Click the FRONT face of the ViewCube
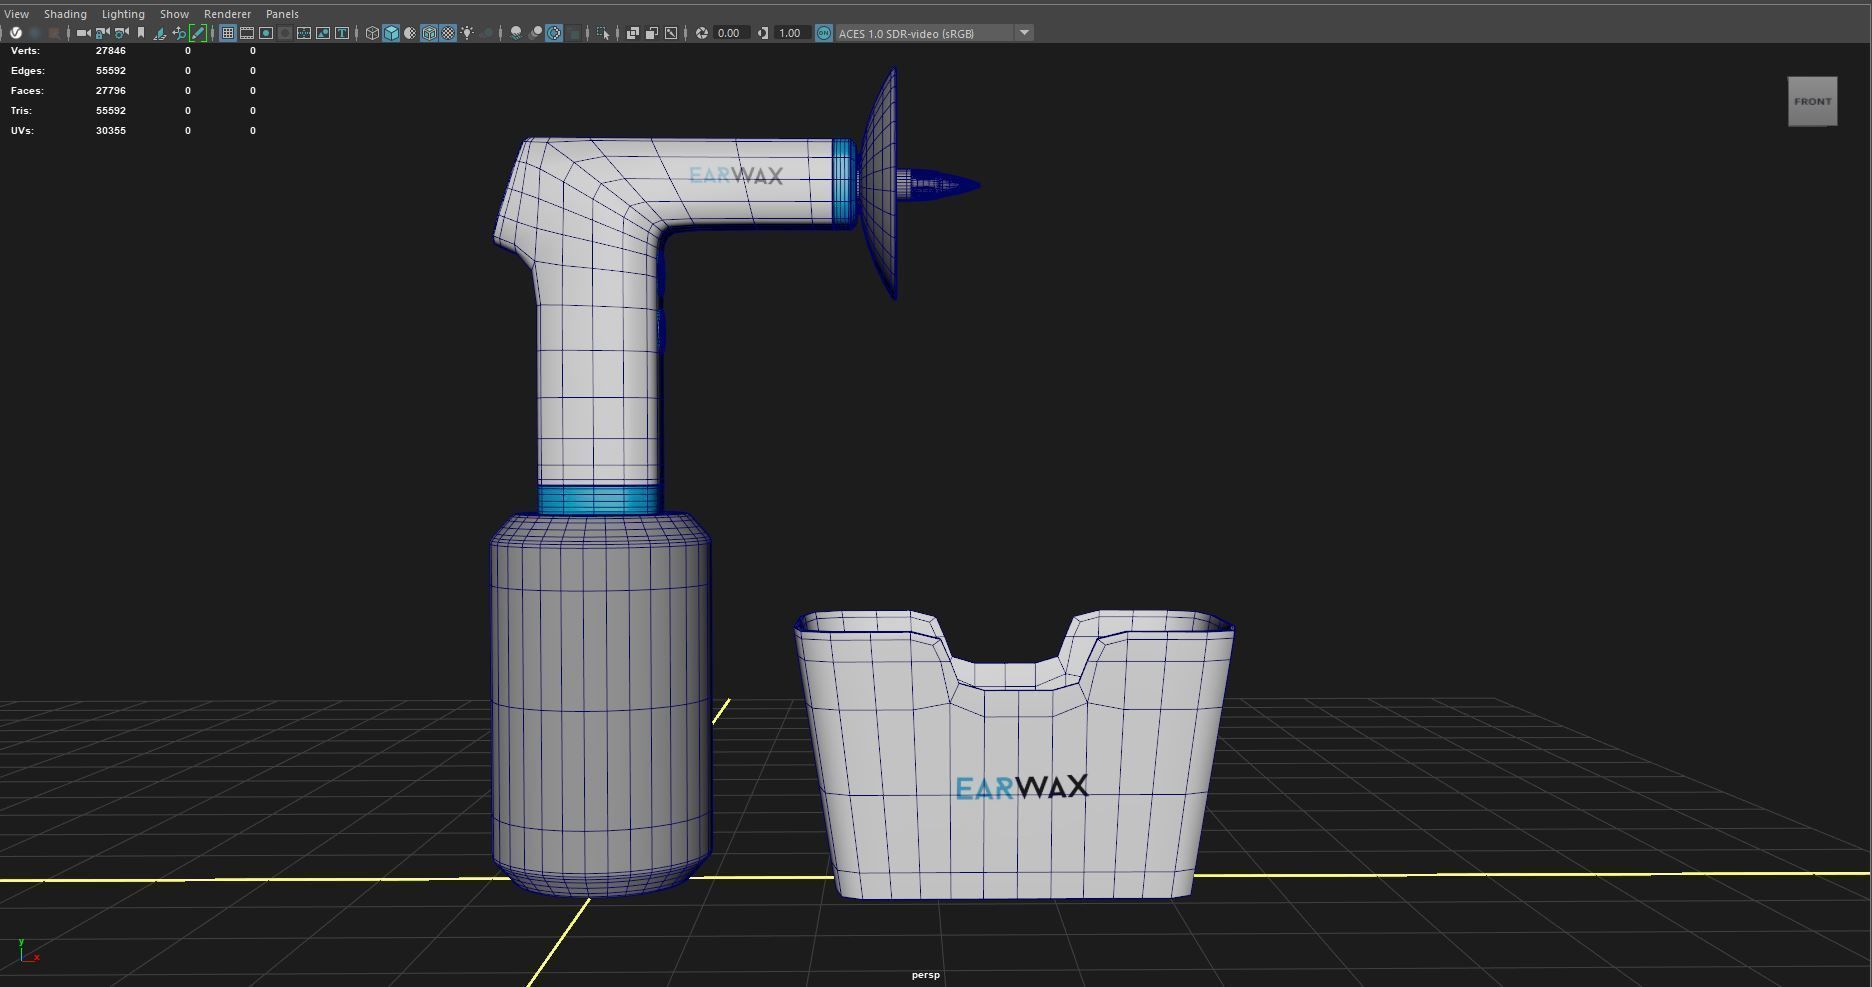The image size is (1872, 987). (x=1812, y=101)
